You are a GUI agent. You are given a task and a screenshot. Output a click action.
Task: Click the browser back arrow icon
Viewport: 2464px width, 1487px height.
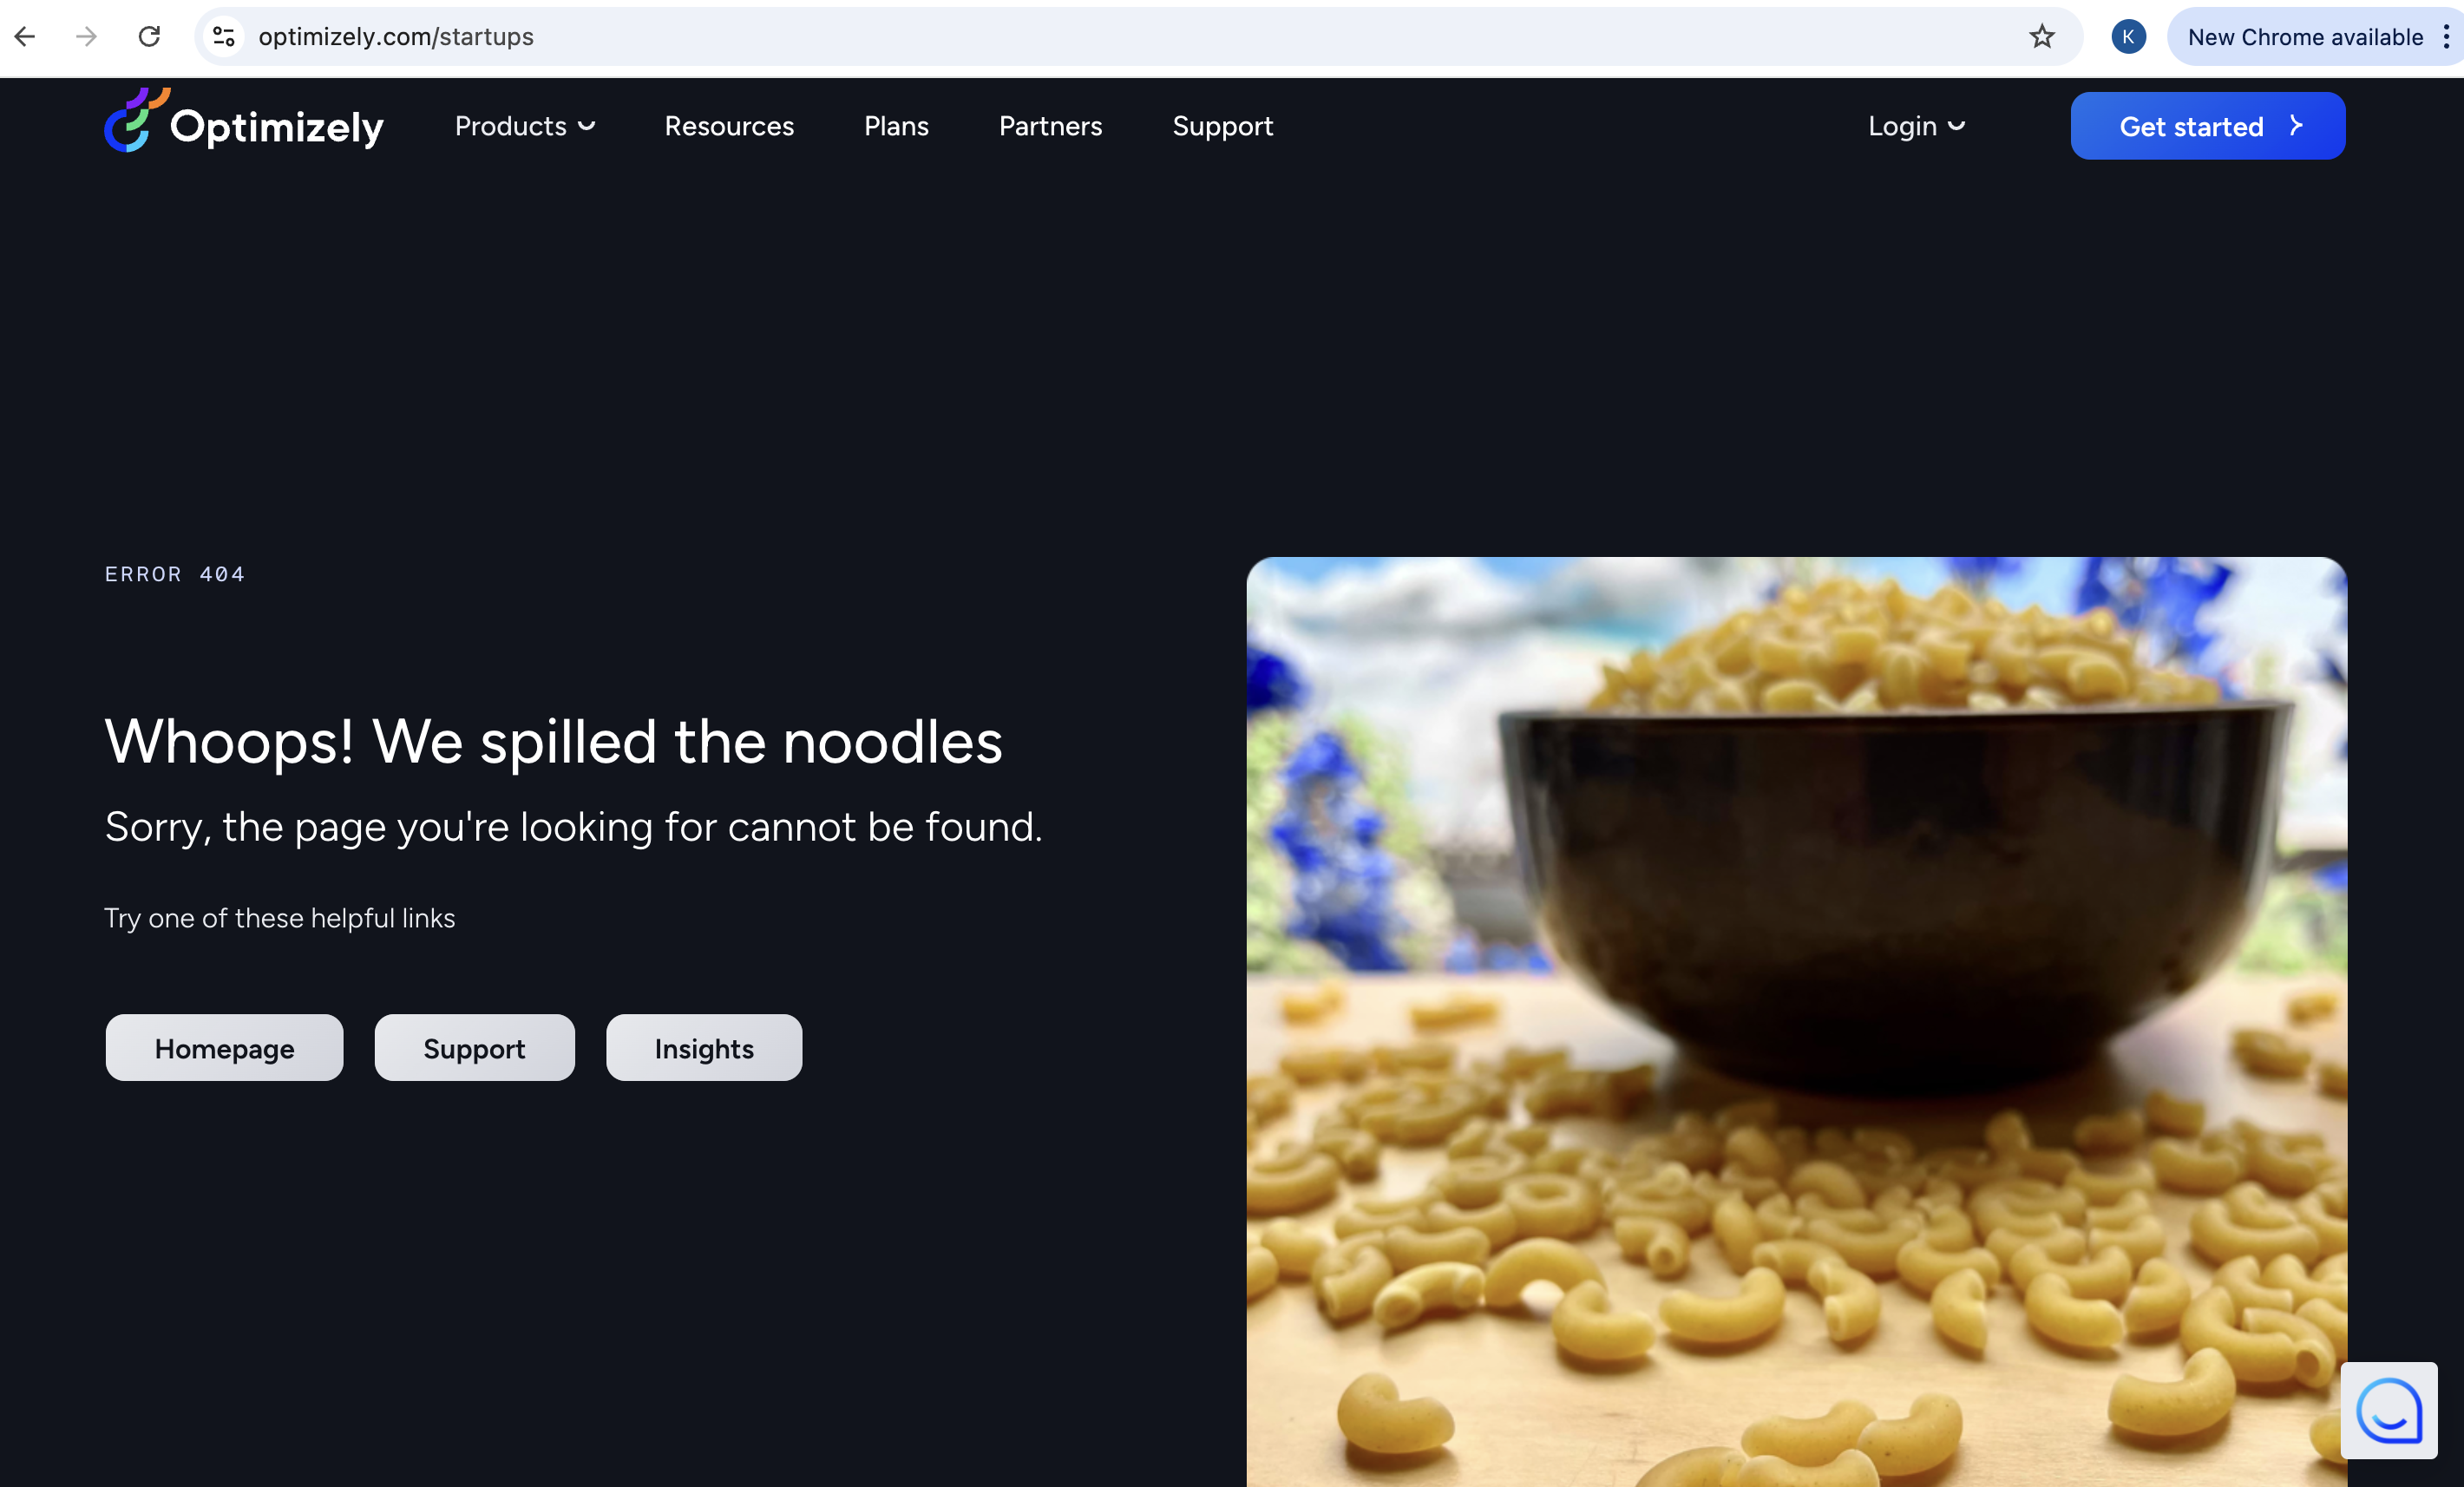coord(26,36)
